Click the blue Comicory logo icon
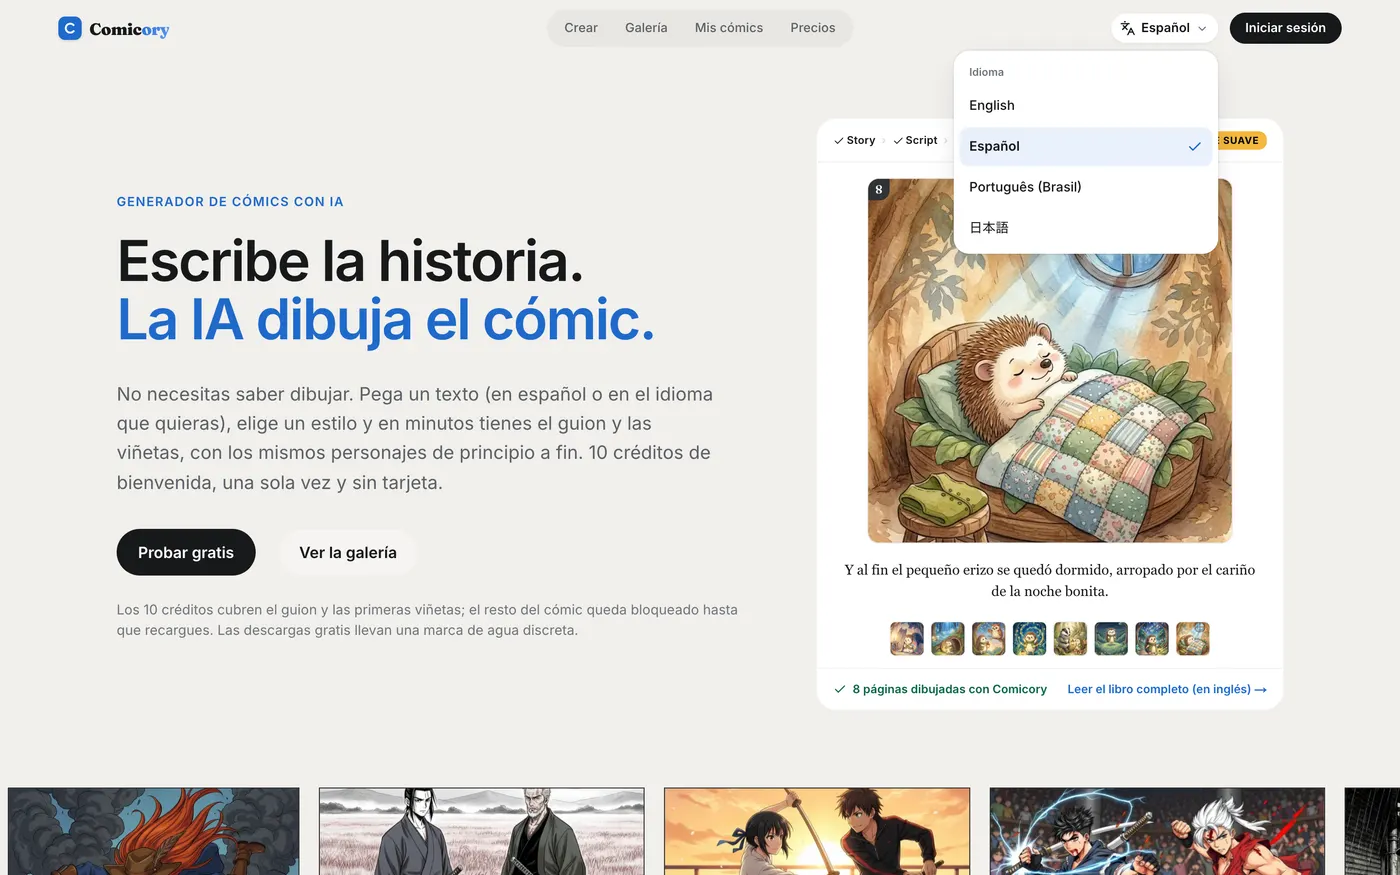 coord(70,28)
